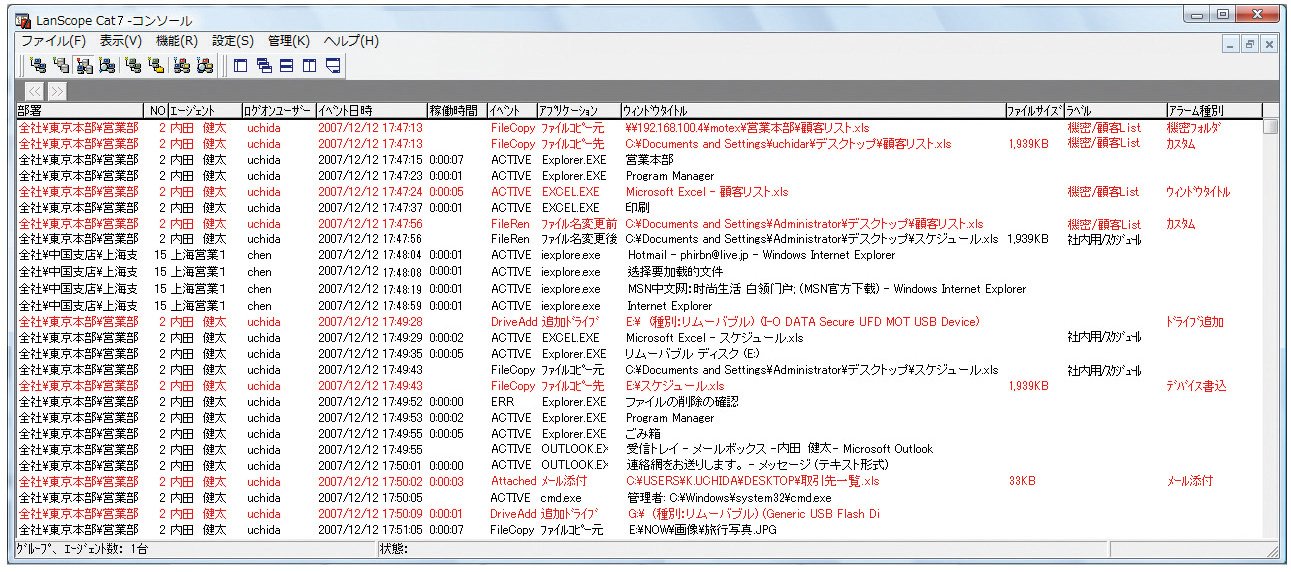Select the 选择要加载的文件 row
Viewport: 1291px width, 572px height.
click(x=640, y=272)
